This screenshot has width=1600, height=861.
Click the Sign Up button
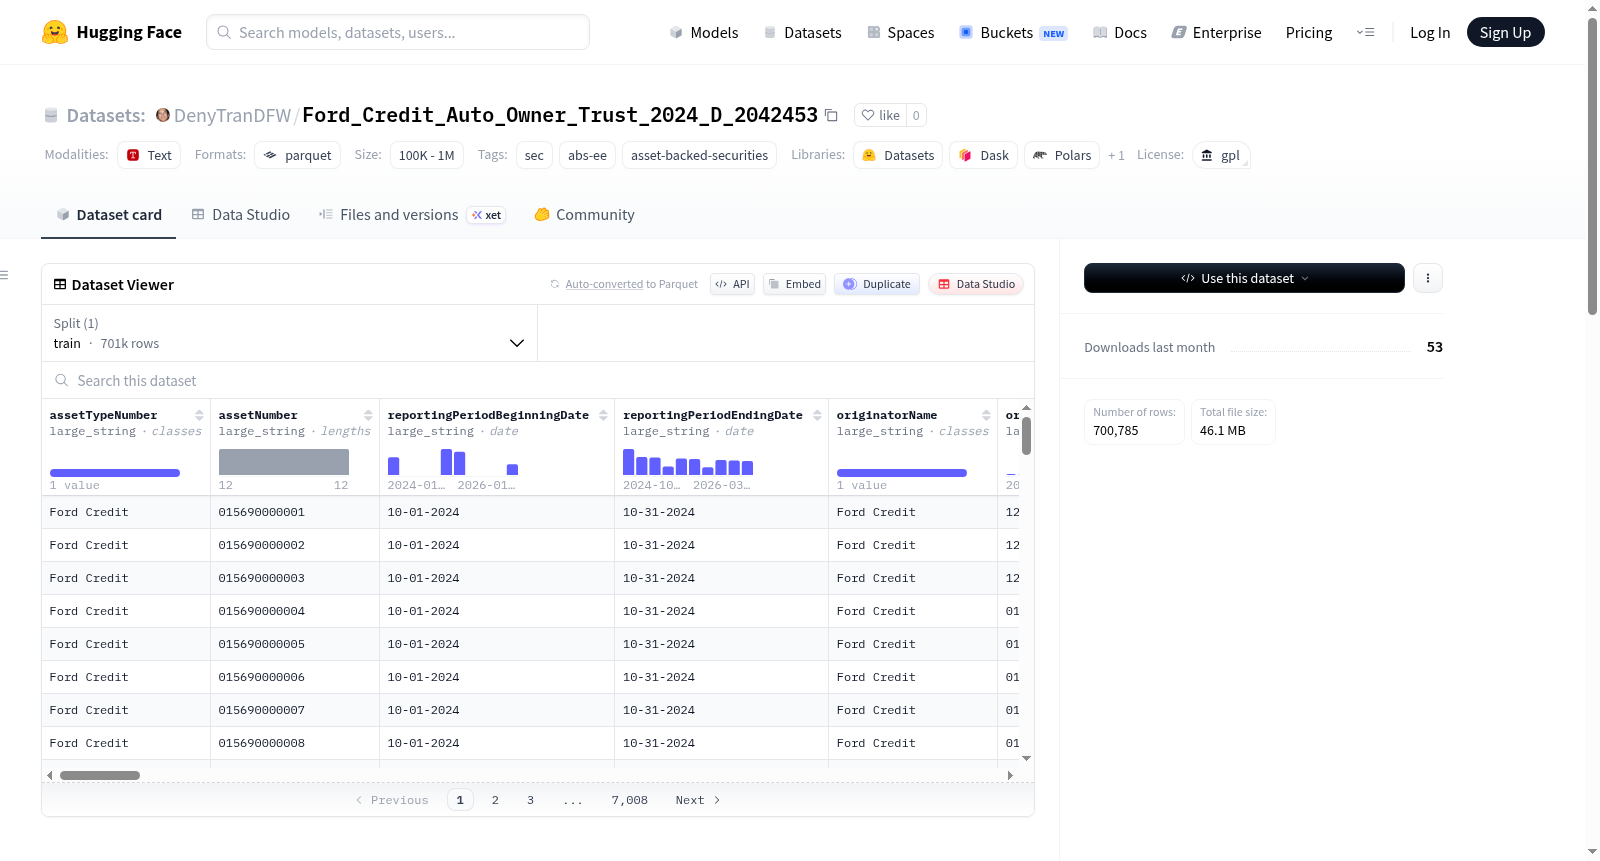(x=1505, y=32)
